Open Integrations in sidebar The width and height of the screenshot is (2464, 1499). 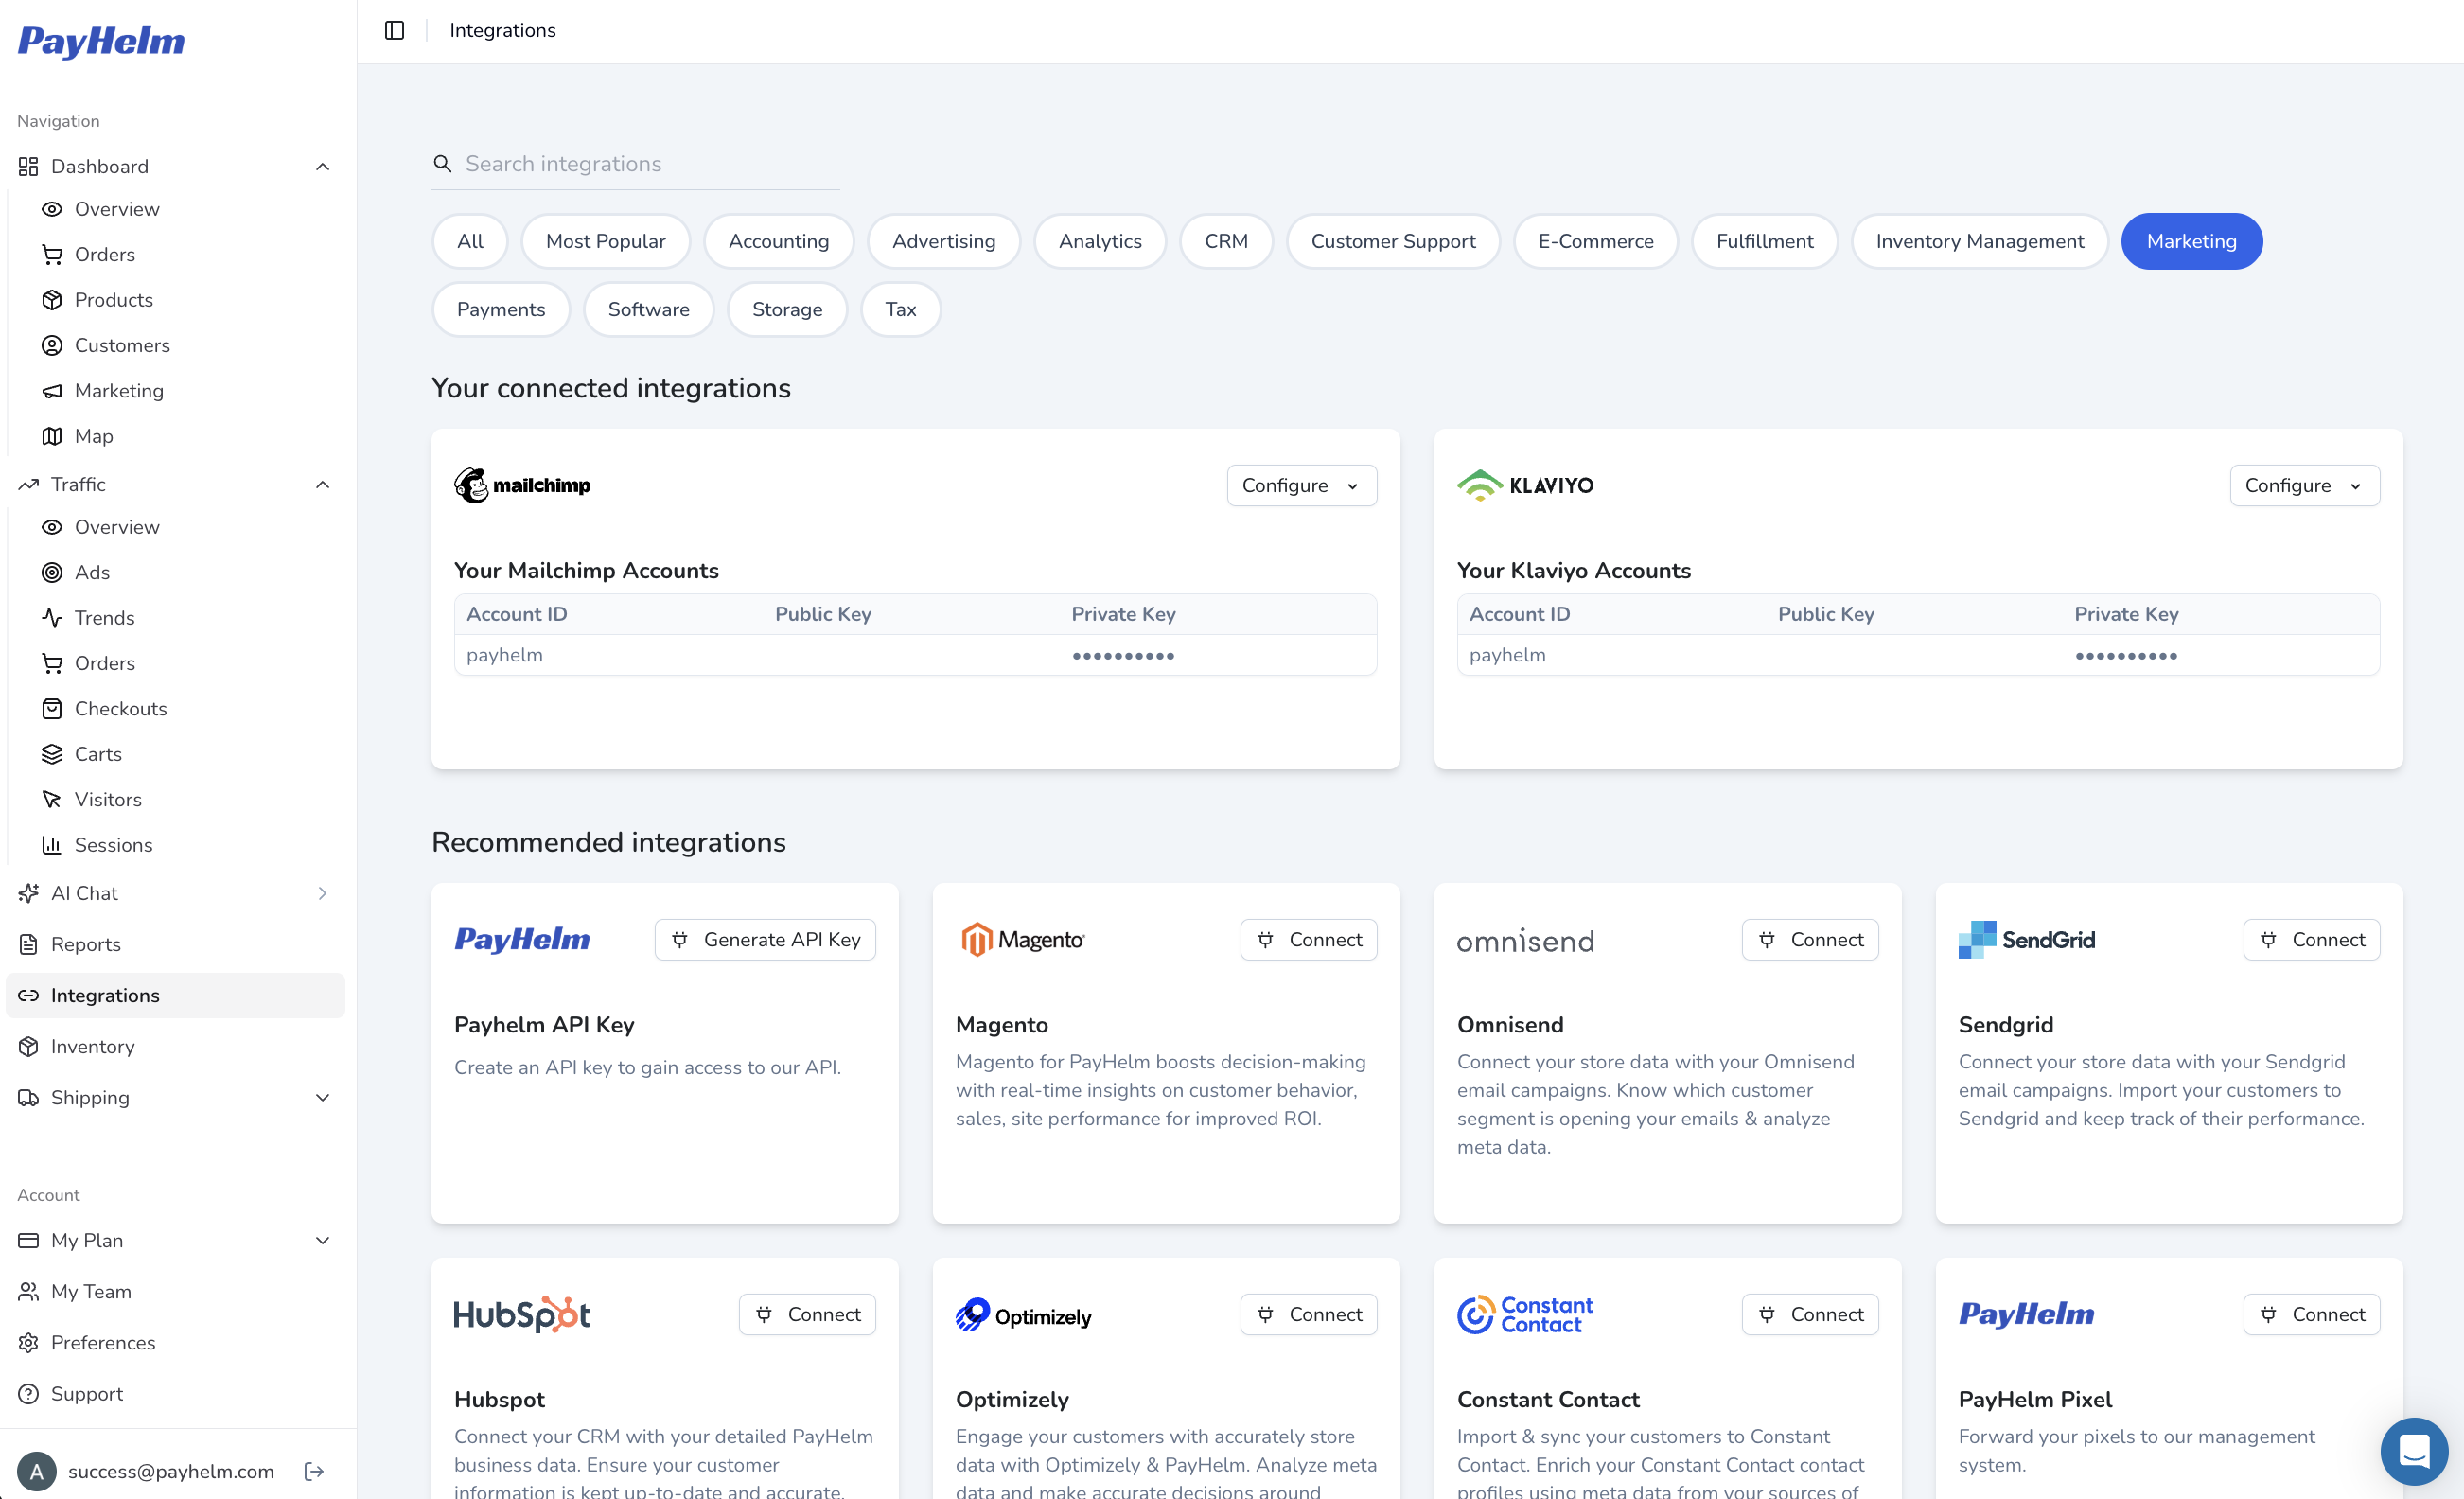(x=176, y=995)
